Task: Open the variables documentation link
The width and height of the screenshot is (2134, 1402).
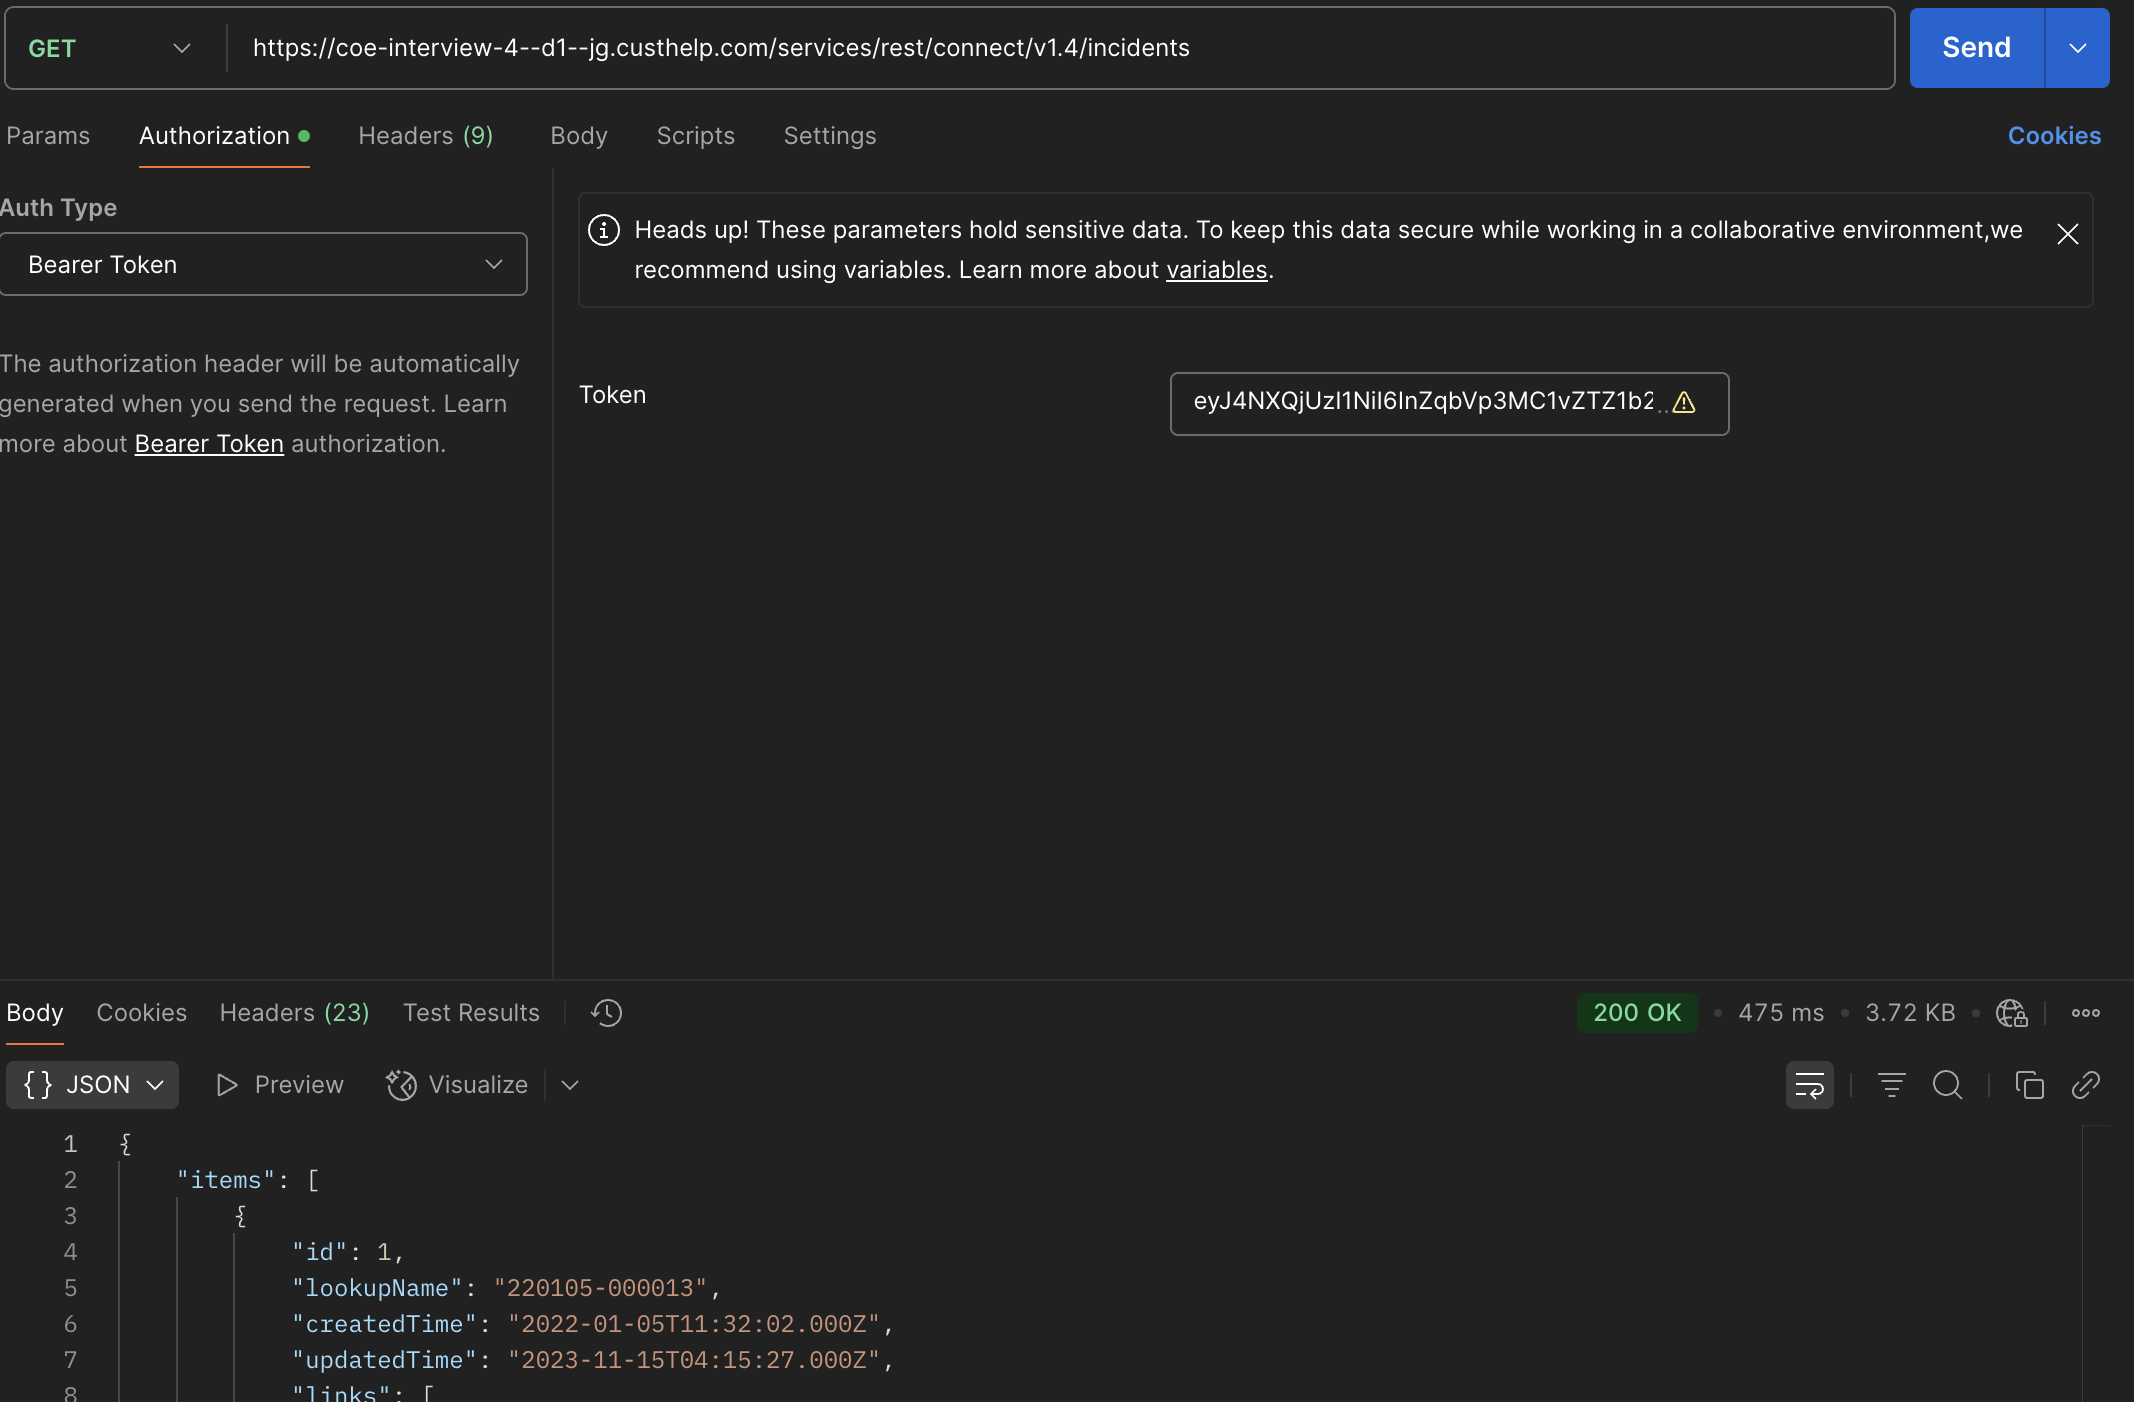Action: click(1216, 269)
